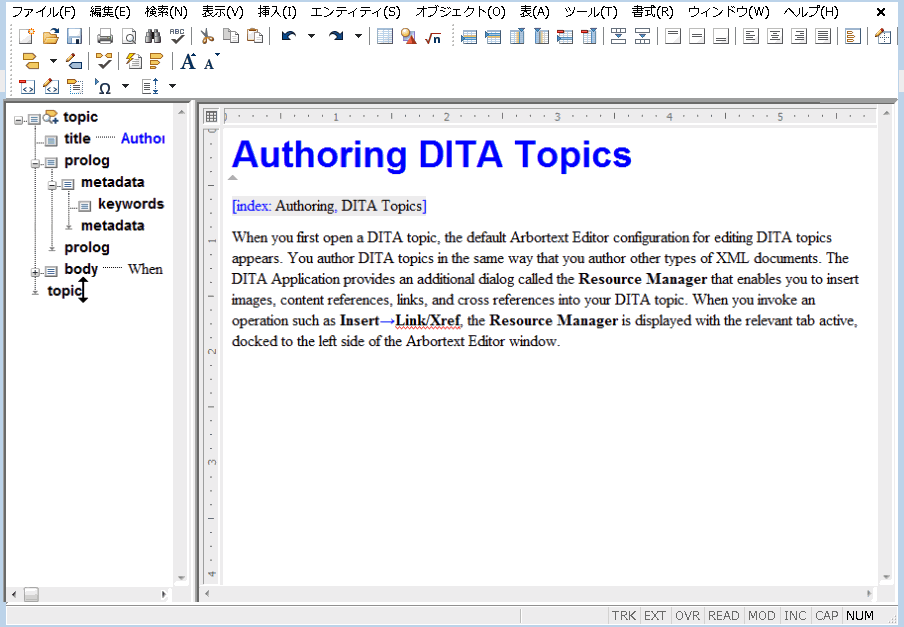Expand the body tree node
This screenshot has height=627, width=904.
pos(35,272)
